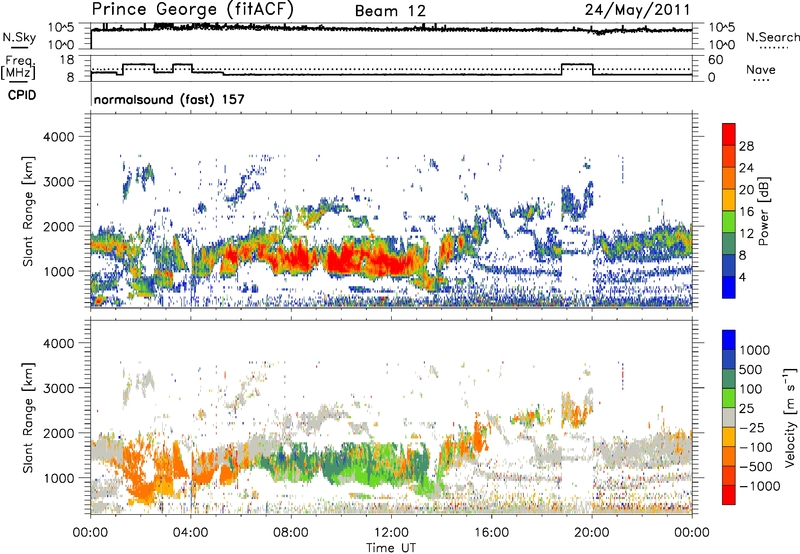The image size is (800, 554).
Task: Click the Power colorbar value '28'
Action: point(746,146)
